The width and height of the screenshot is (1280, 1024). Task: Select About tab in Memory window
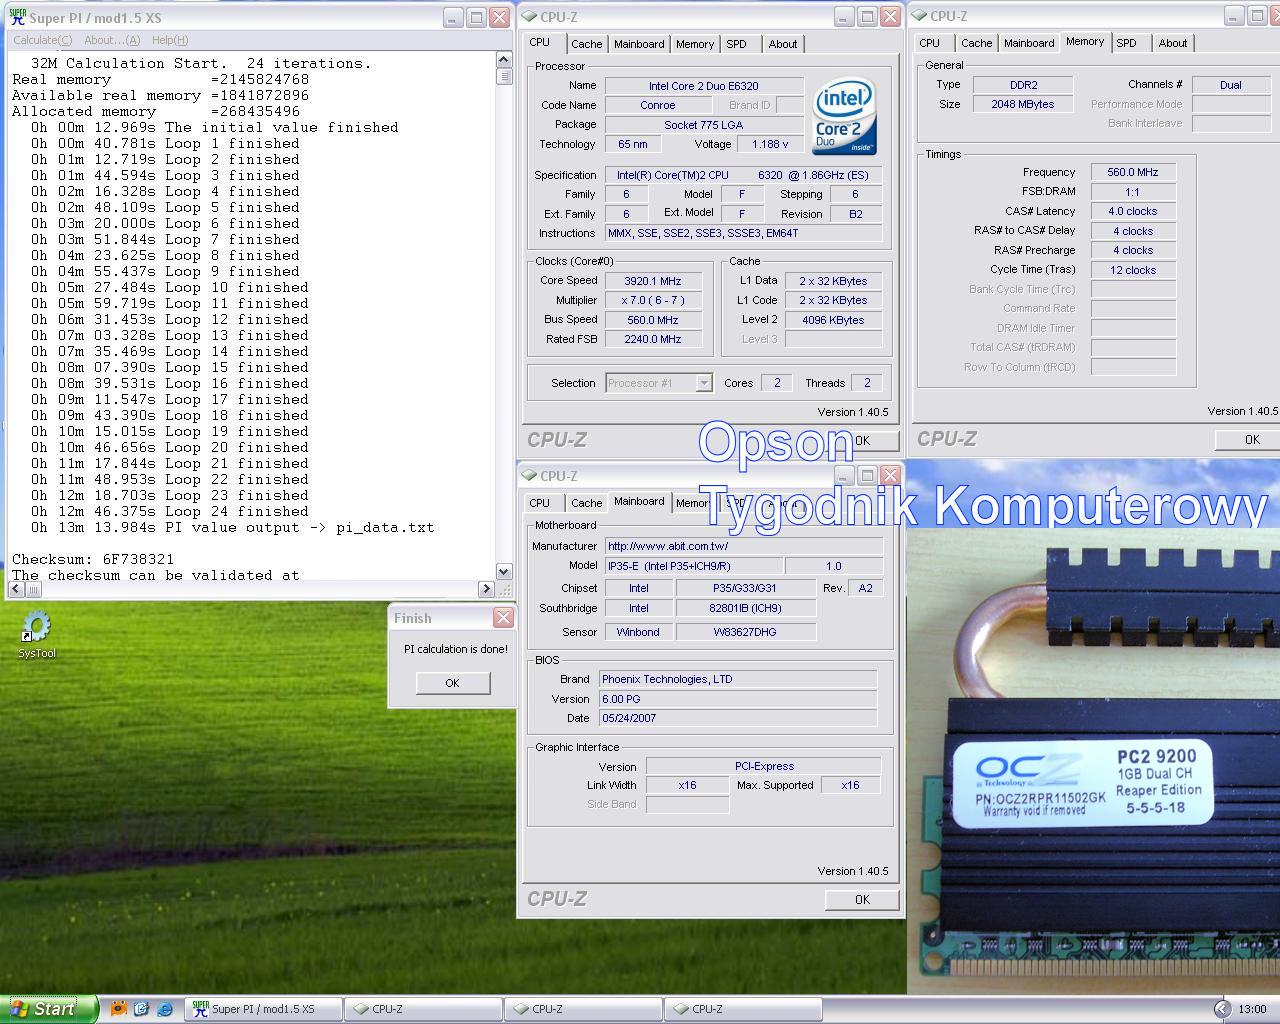[x=1173, y=43]
